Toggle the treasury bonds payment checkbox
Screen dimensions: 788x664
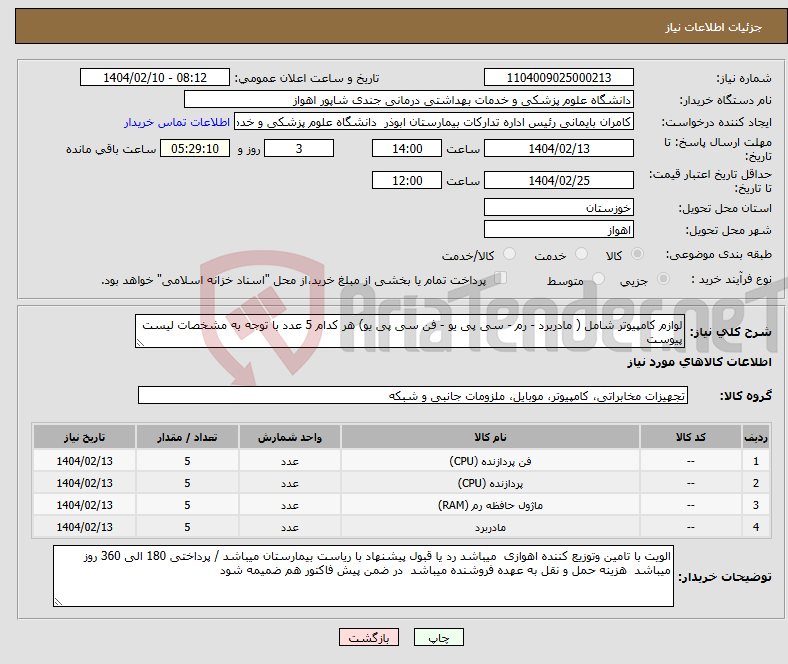(501, 278)
